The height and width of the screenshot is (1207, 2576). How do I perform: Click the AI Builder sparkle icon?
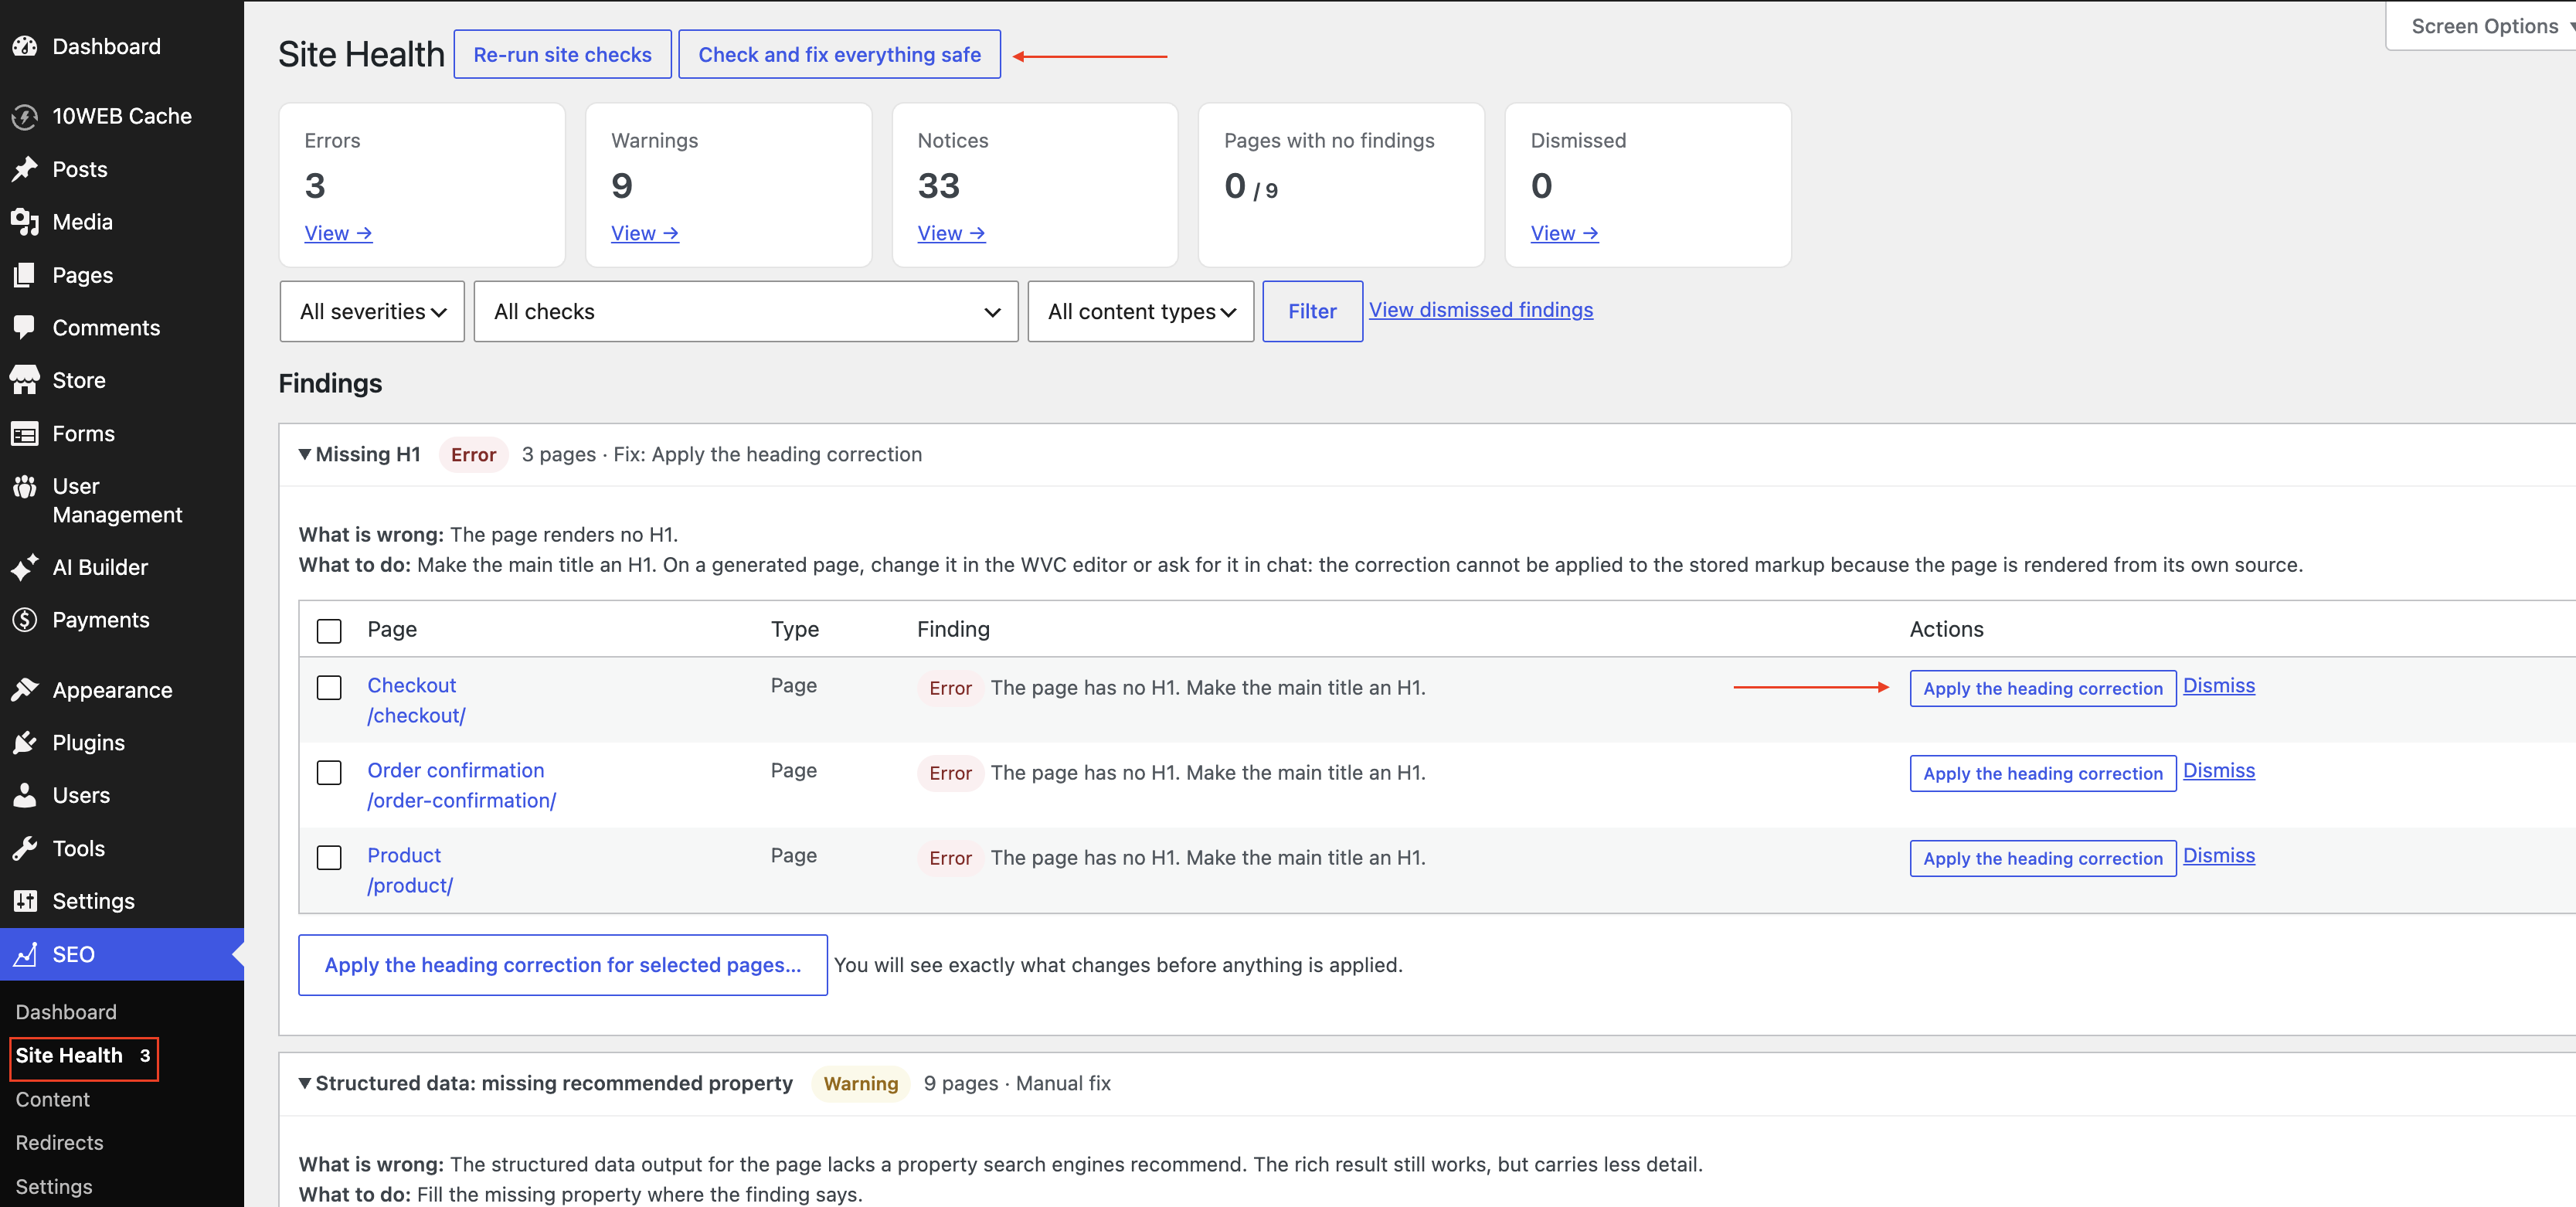pos(25,567)
